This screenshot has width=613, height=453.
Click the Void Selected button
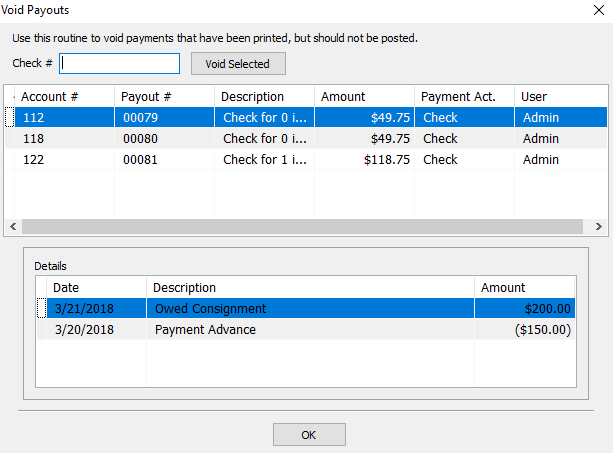point(238,63)
